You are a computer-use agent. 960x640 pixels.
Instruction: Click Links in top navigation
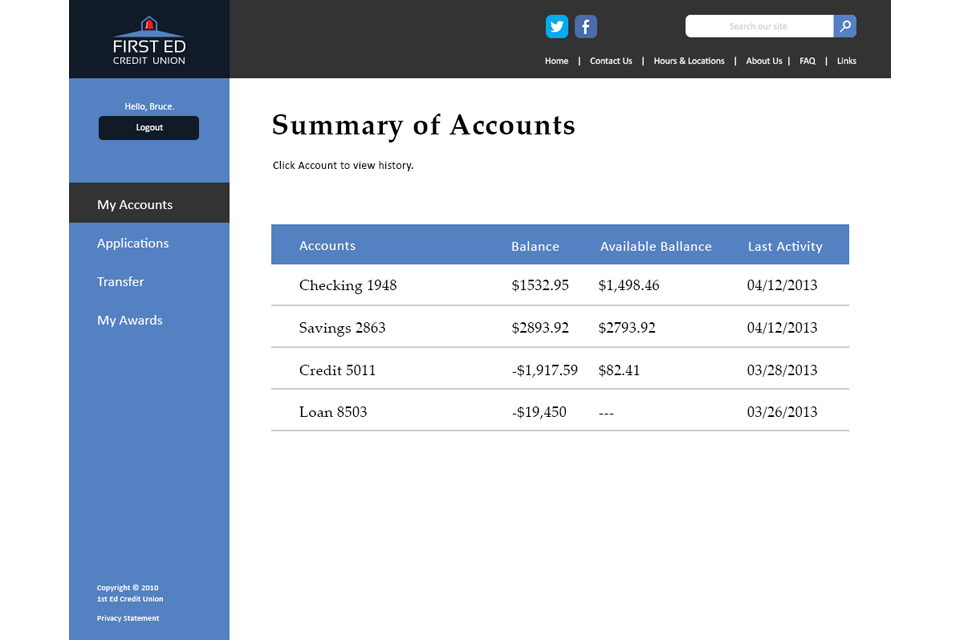(846, 61)
